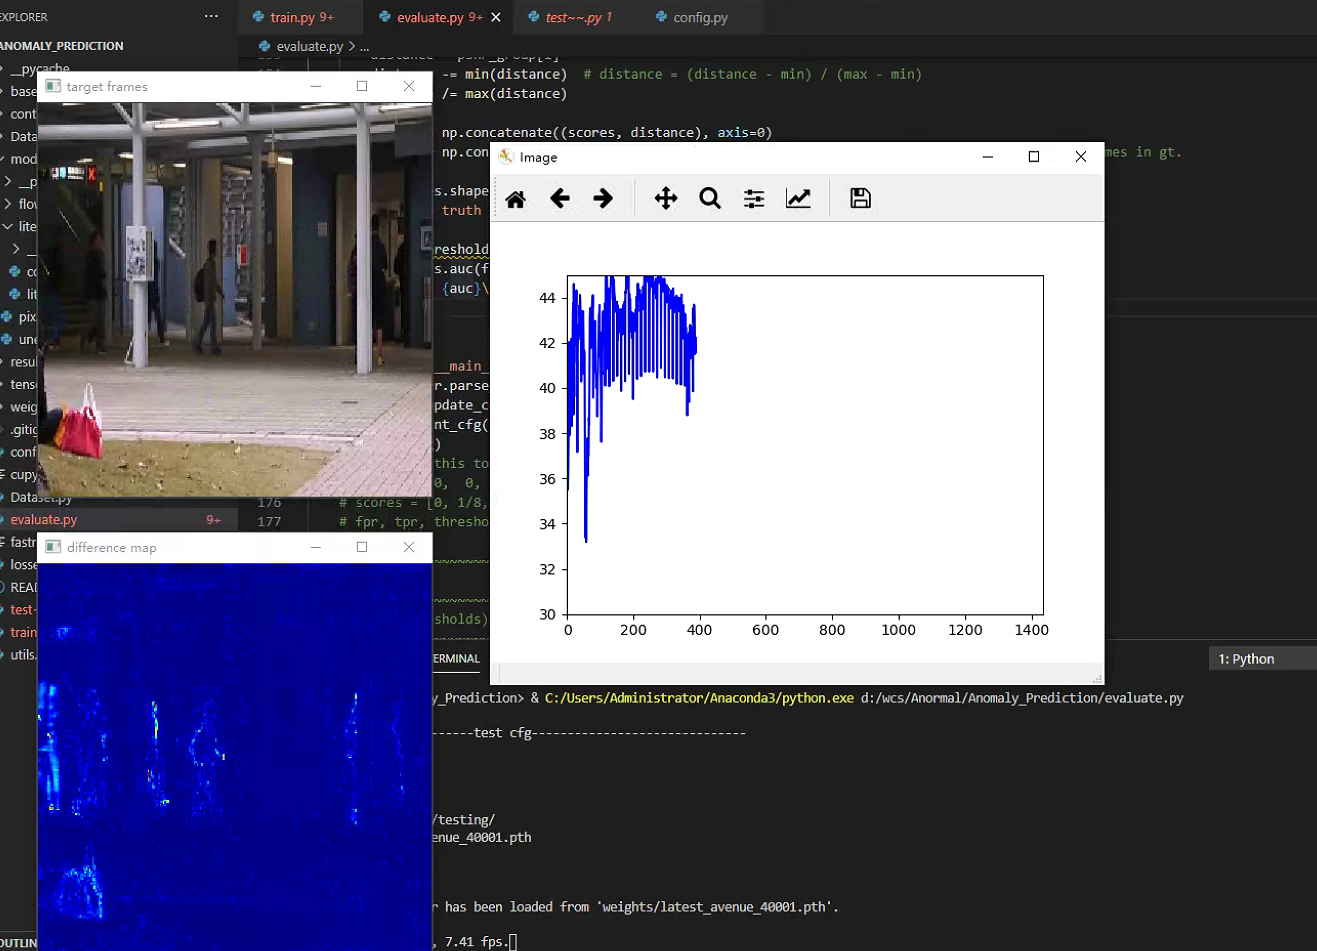The width and height of the screenshot is (1317, 951).
Task: Click the '# distance = (distance - min)' comment
Action: point(752,74)
